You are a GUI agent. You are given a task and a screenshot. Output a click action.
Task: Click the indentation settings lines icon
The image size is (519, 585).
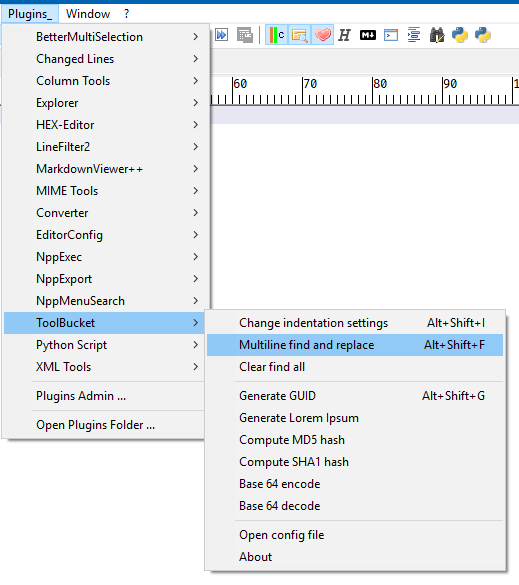pyautogui.click(x=414, y=35)
